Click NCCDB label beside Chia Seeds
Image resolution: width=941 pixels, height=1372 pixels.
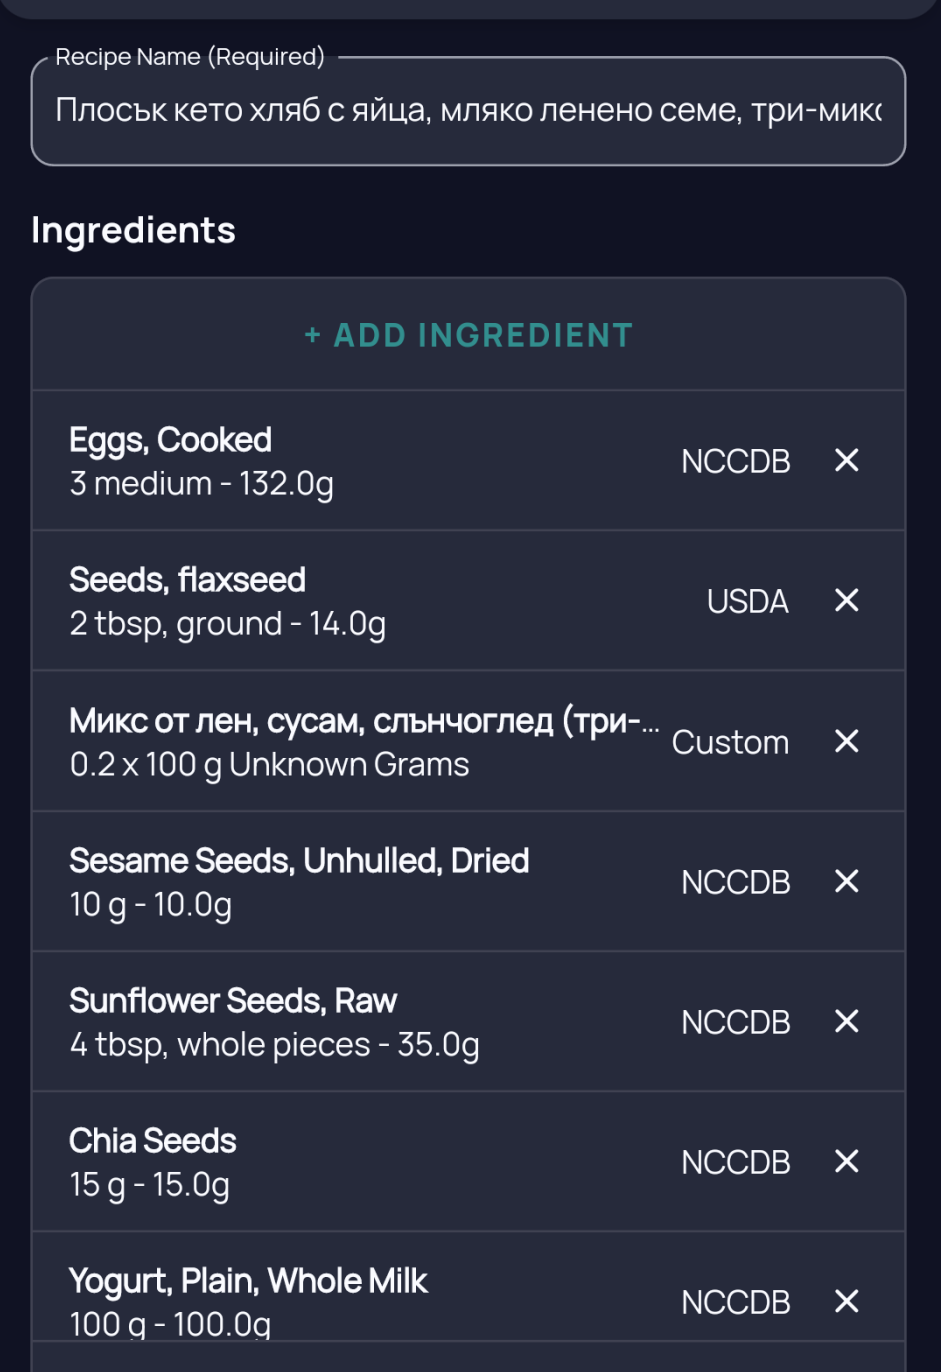click(x=736, y=1163)
